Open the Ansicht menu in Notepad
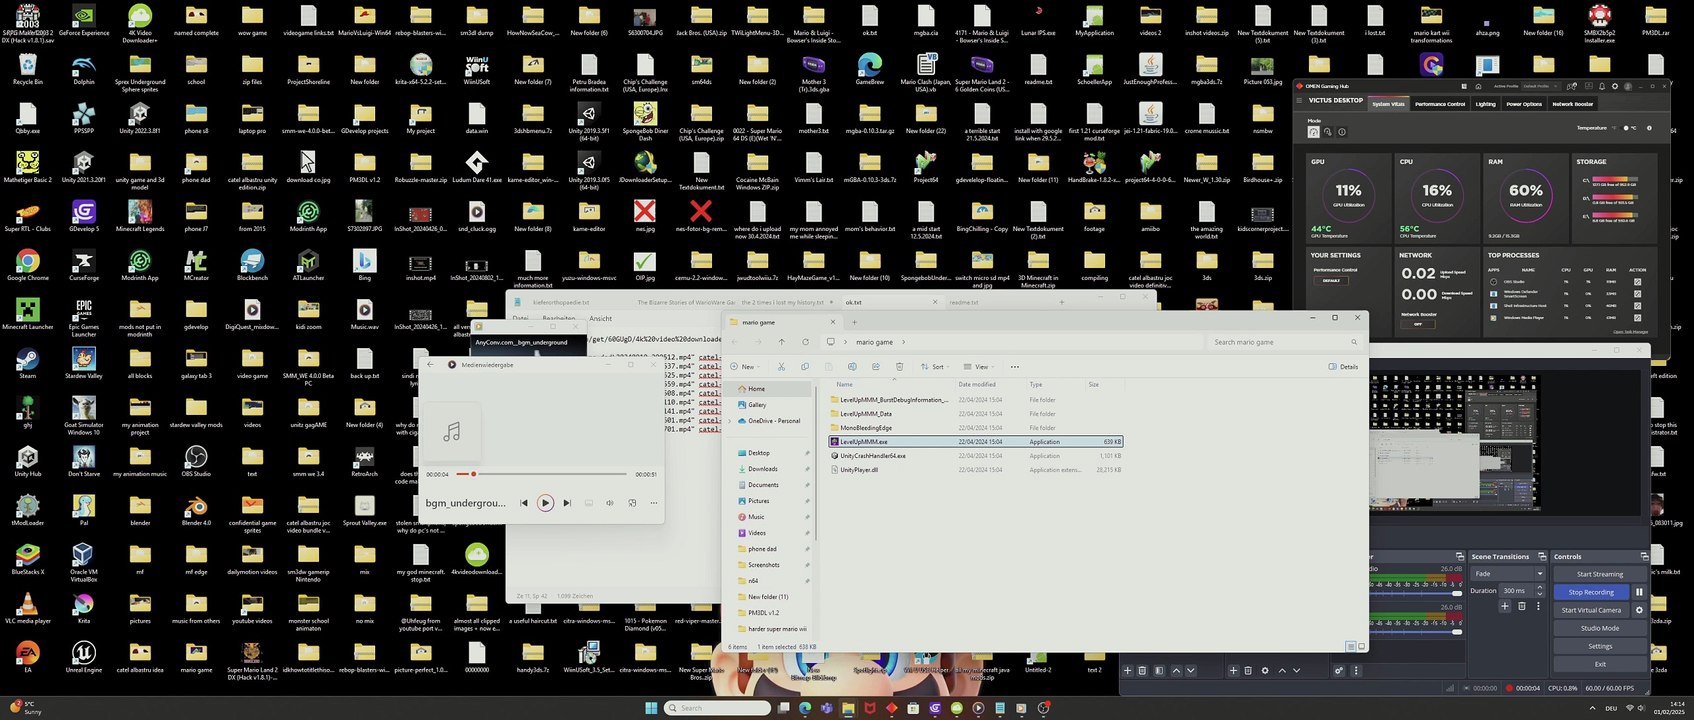 pyautogui.click(x=600, y=318)
